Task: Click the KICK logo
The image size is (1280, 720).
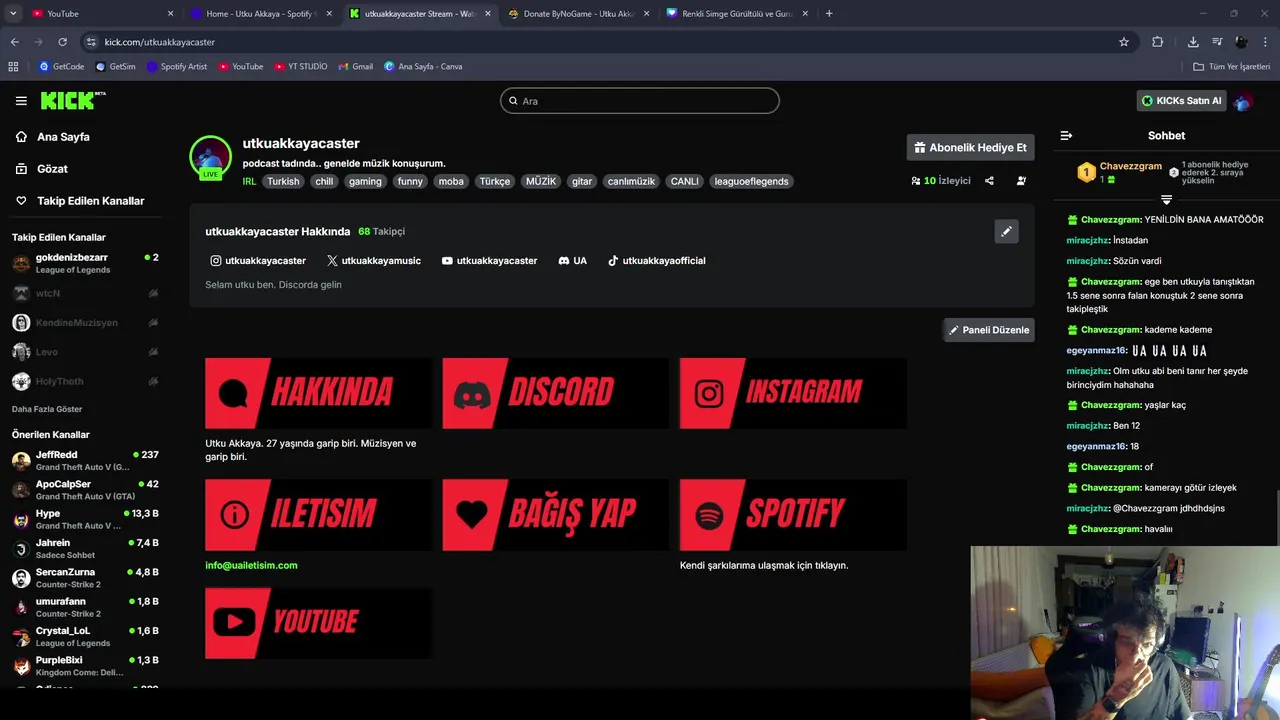Action: [x=73, y=100]
